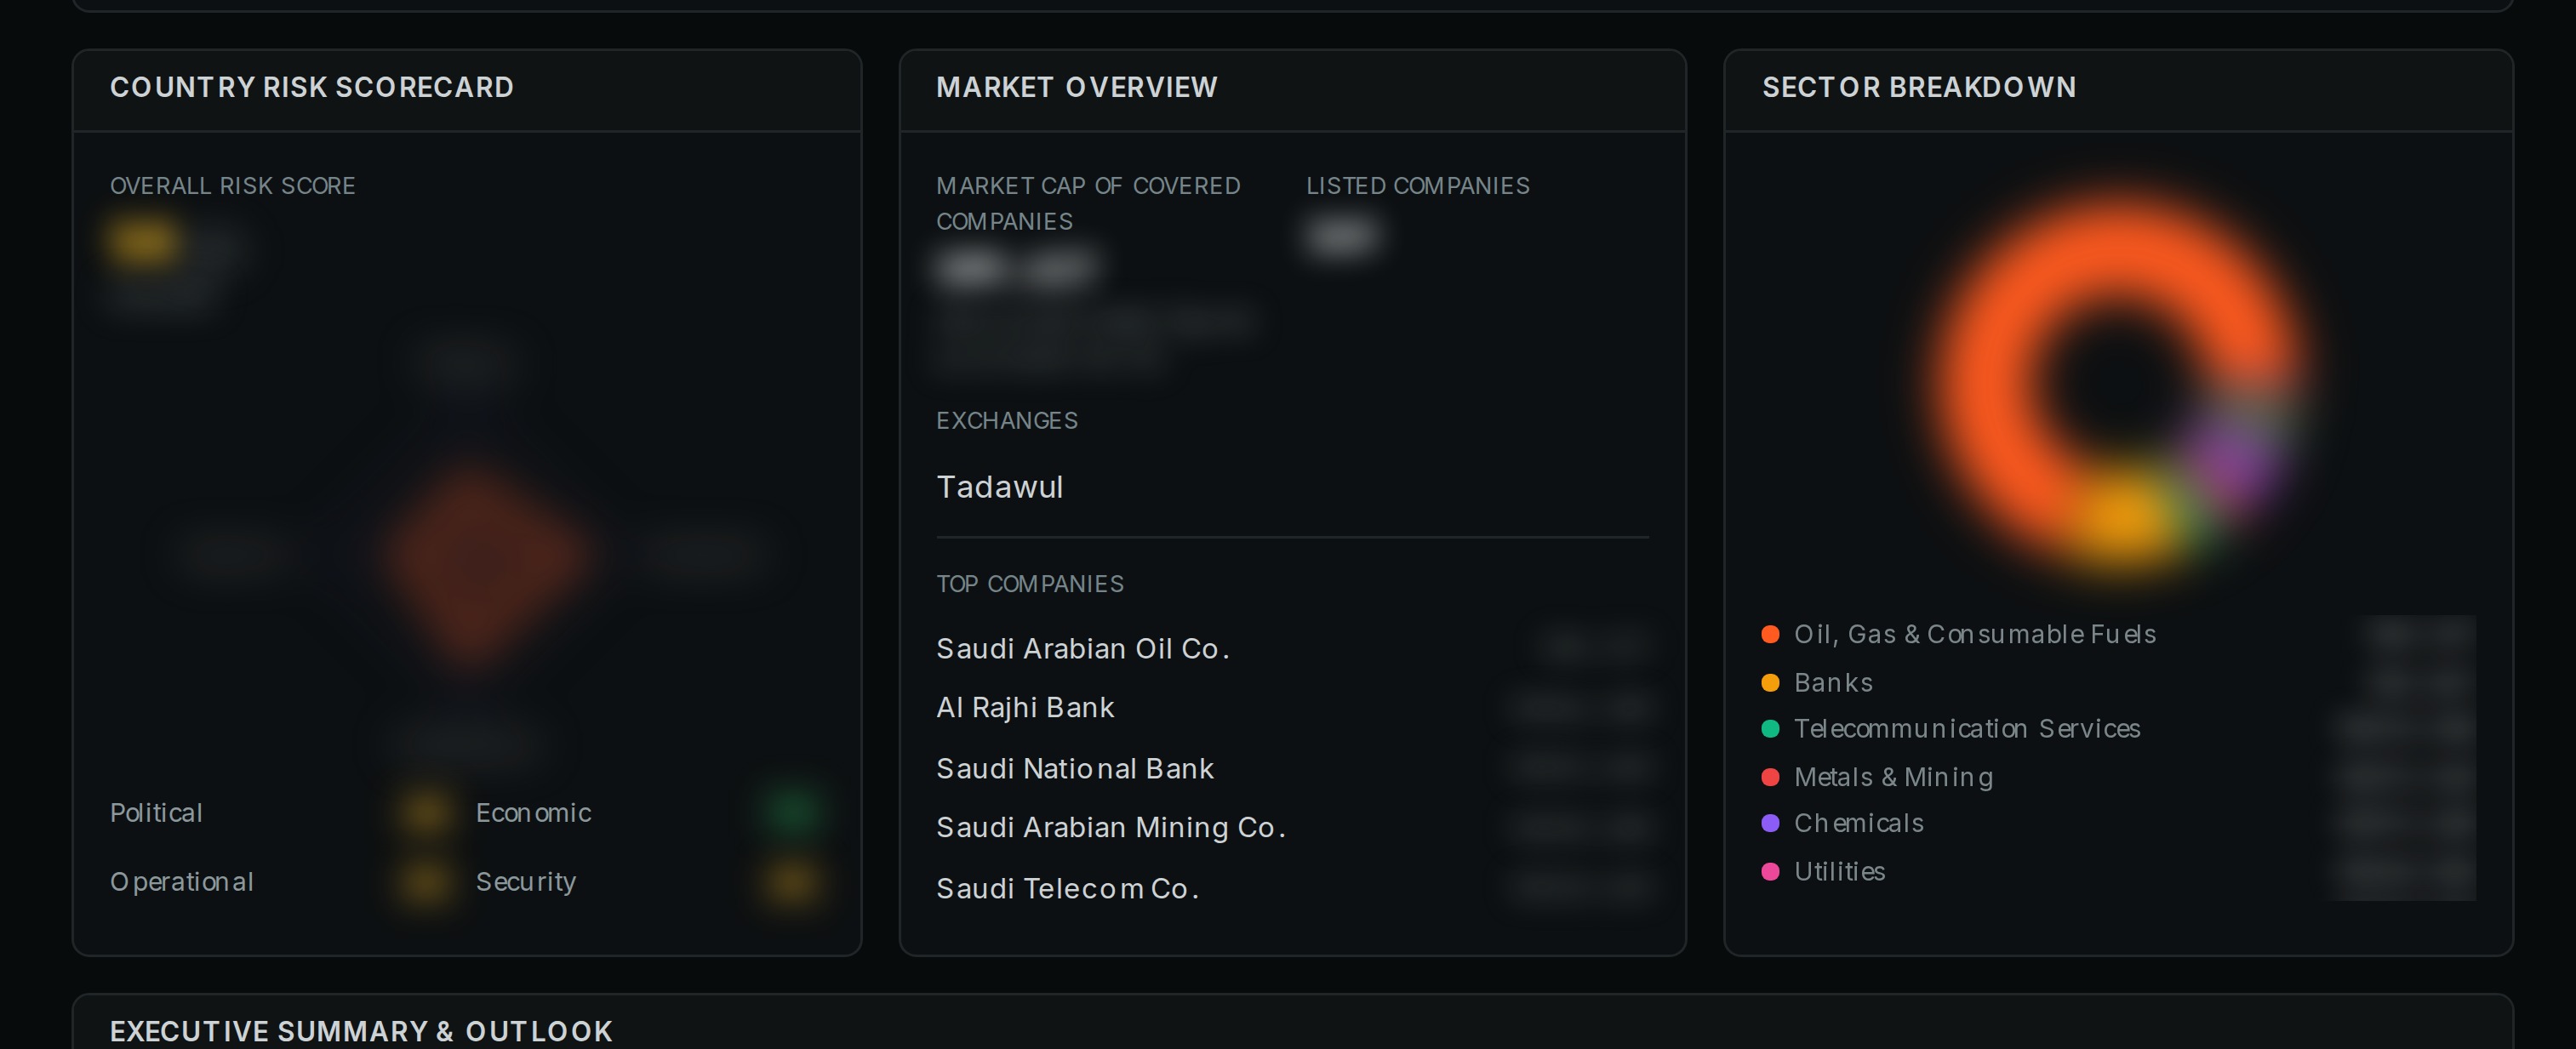Click the Security risk label
This screenshot has width=2576, height=1049.
tap(526, 882)
